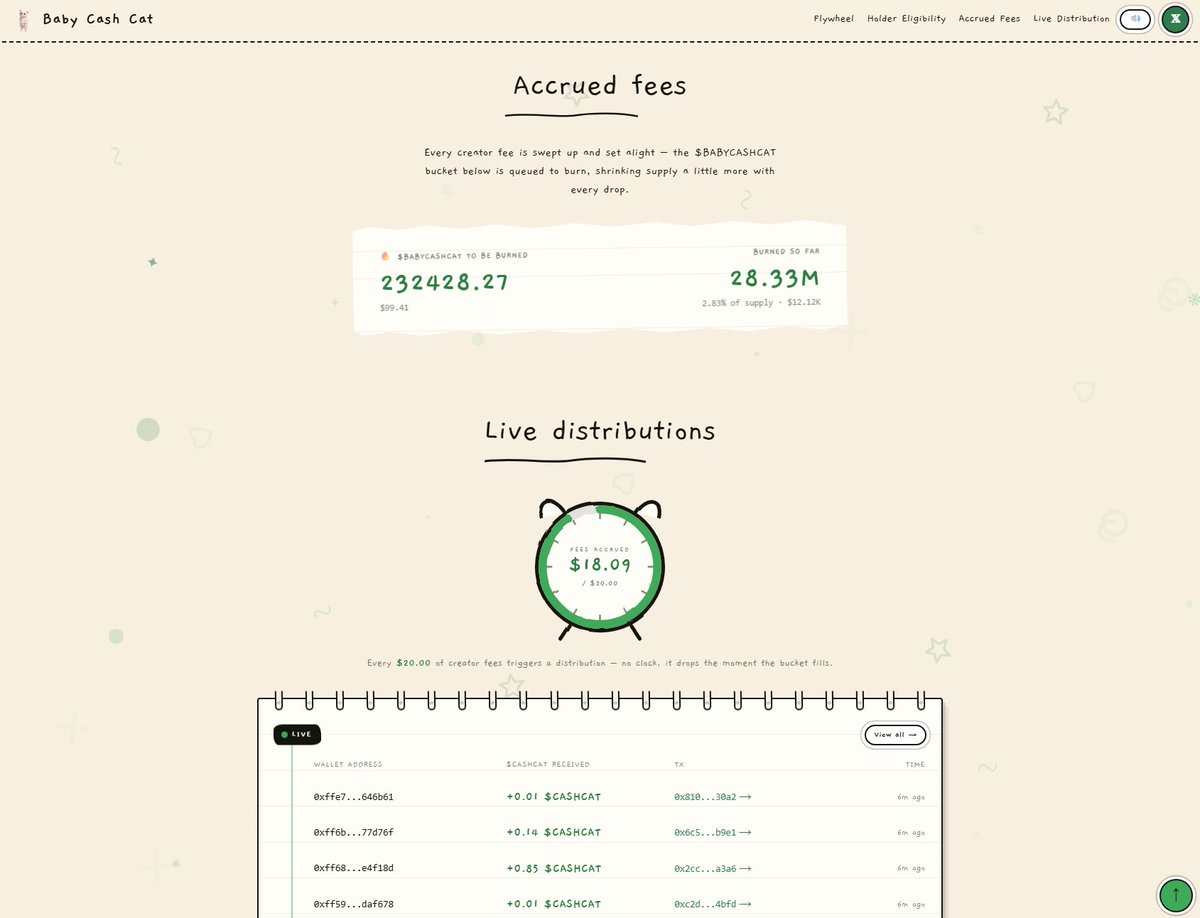The width and height of the screenshot is (1200, 918).
Task: Click the Accrued fees heading
Action: [x=600, y=85]
